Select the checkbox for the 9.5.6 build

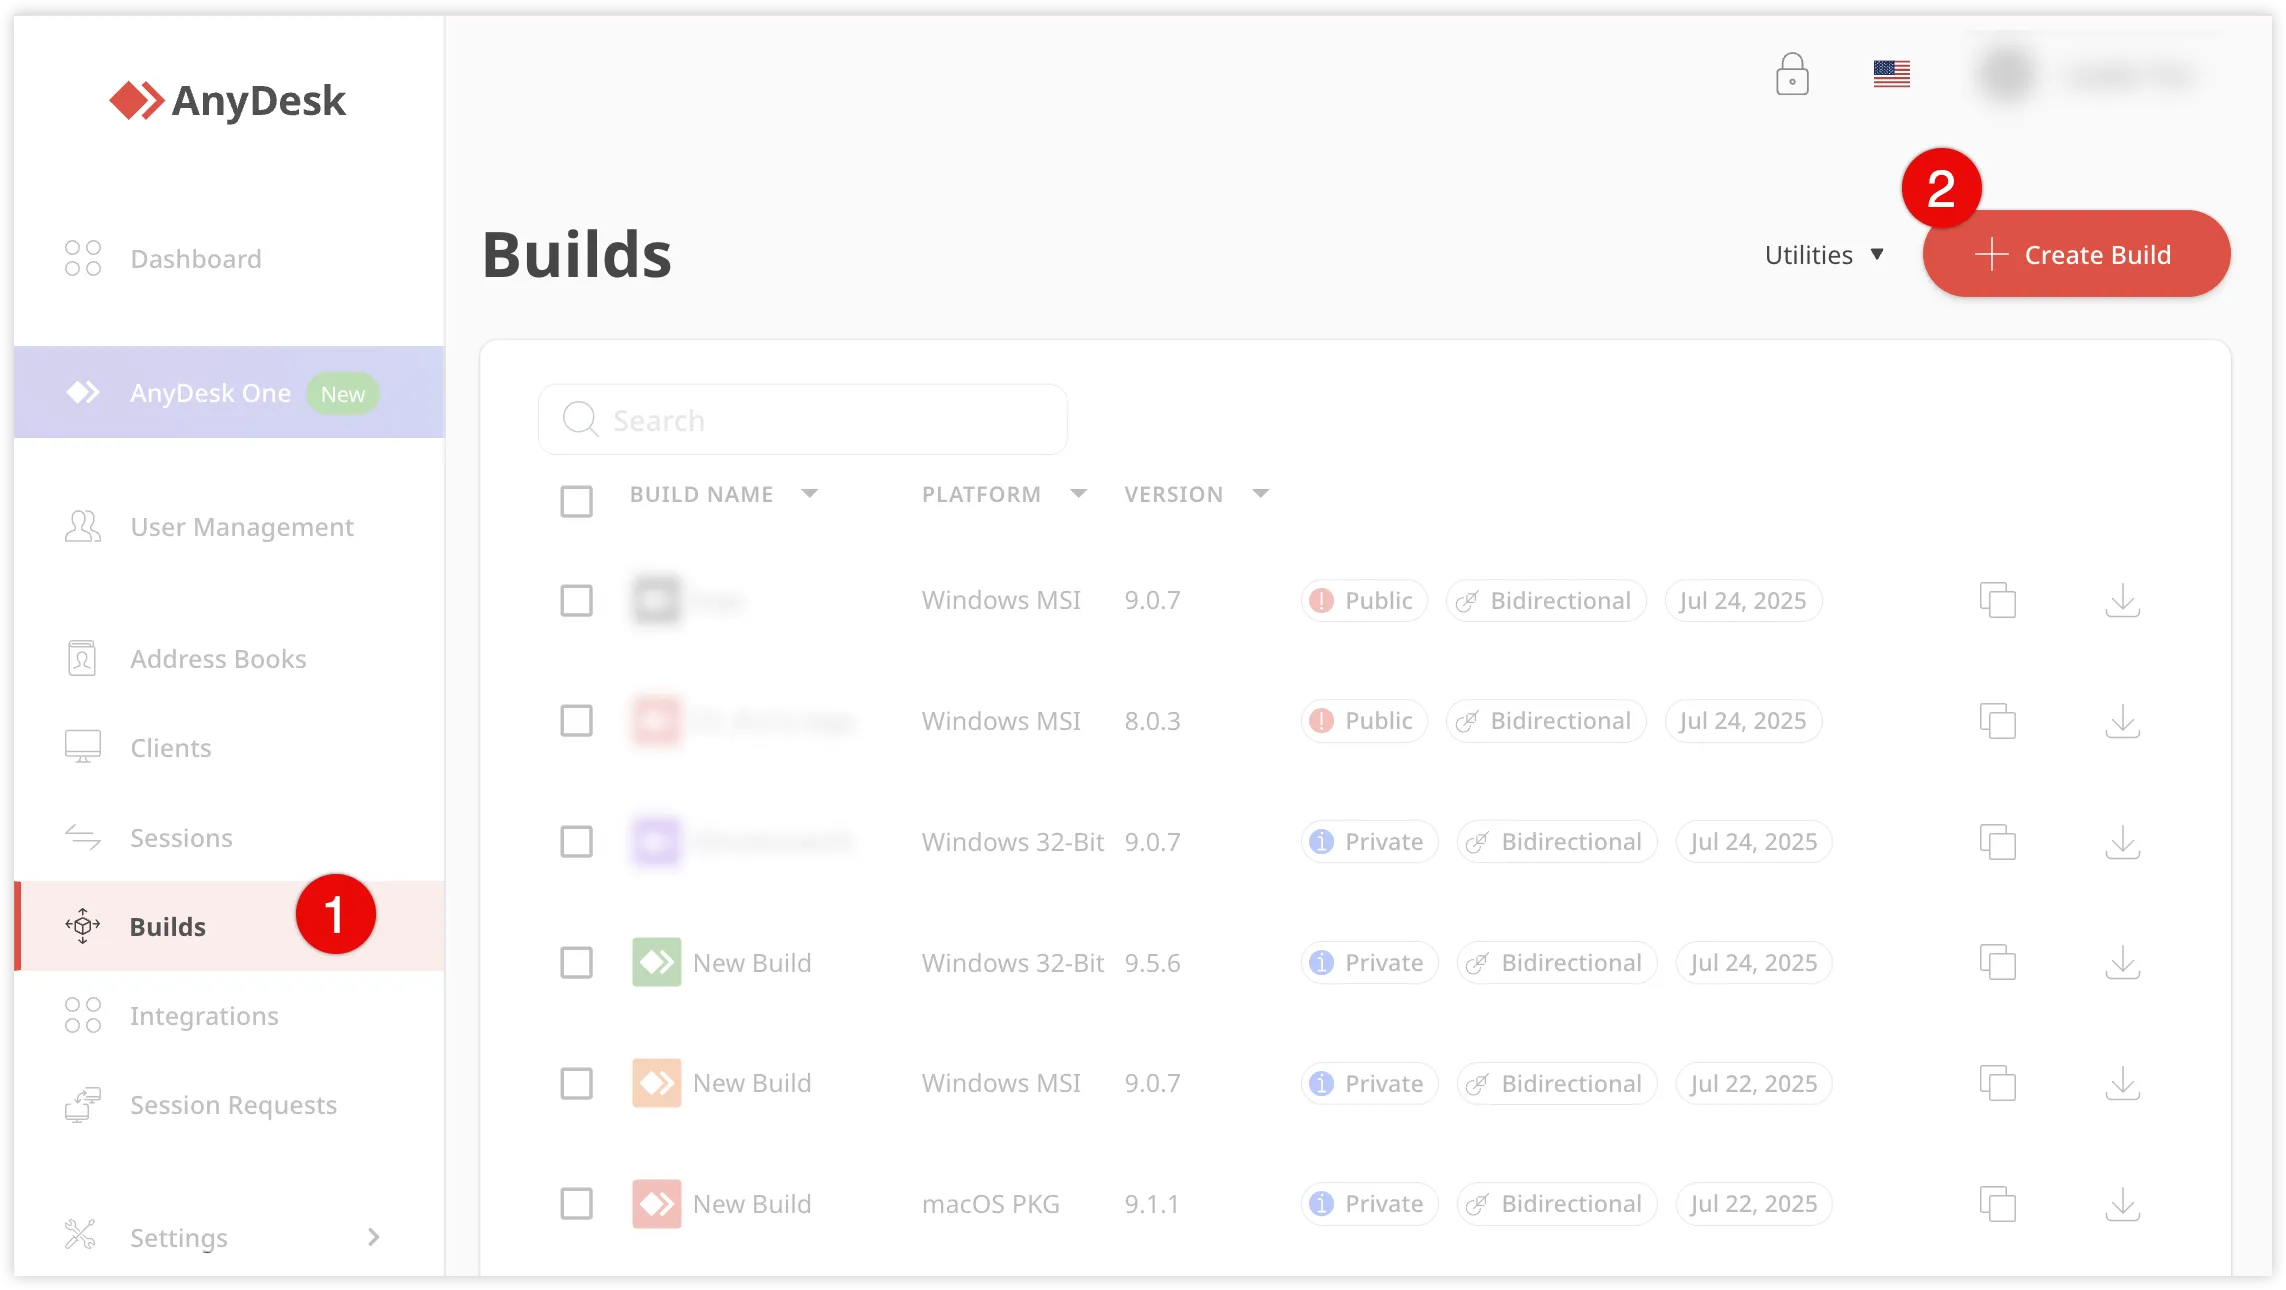[x=577, y=962]
